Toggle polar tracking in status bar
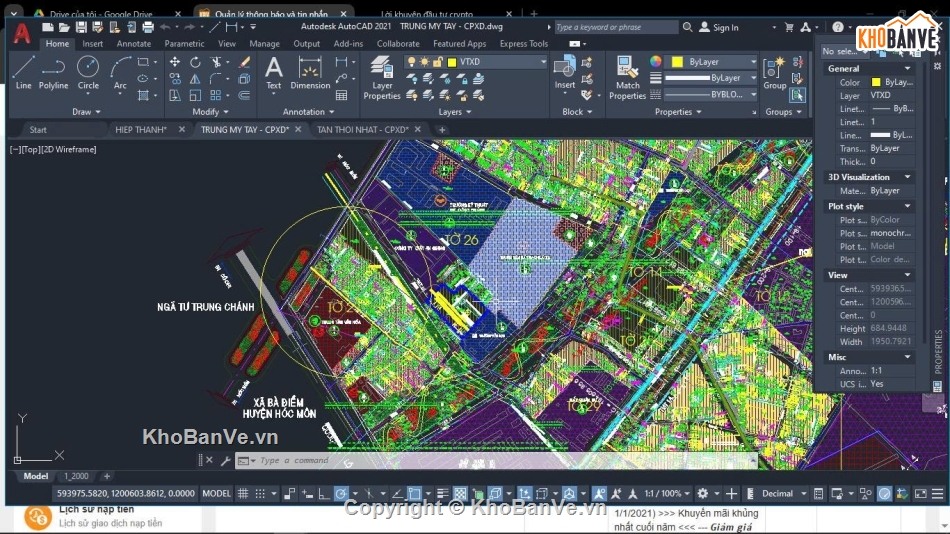Screen dimensions: 950x534 [341, 493]
